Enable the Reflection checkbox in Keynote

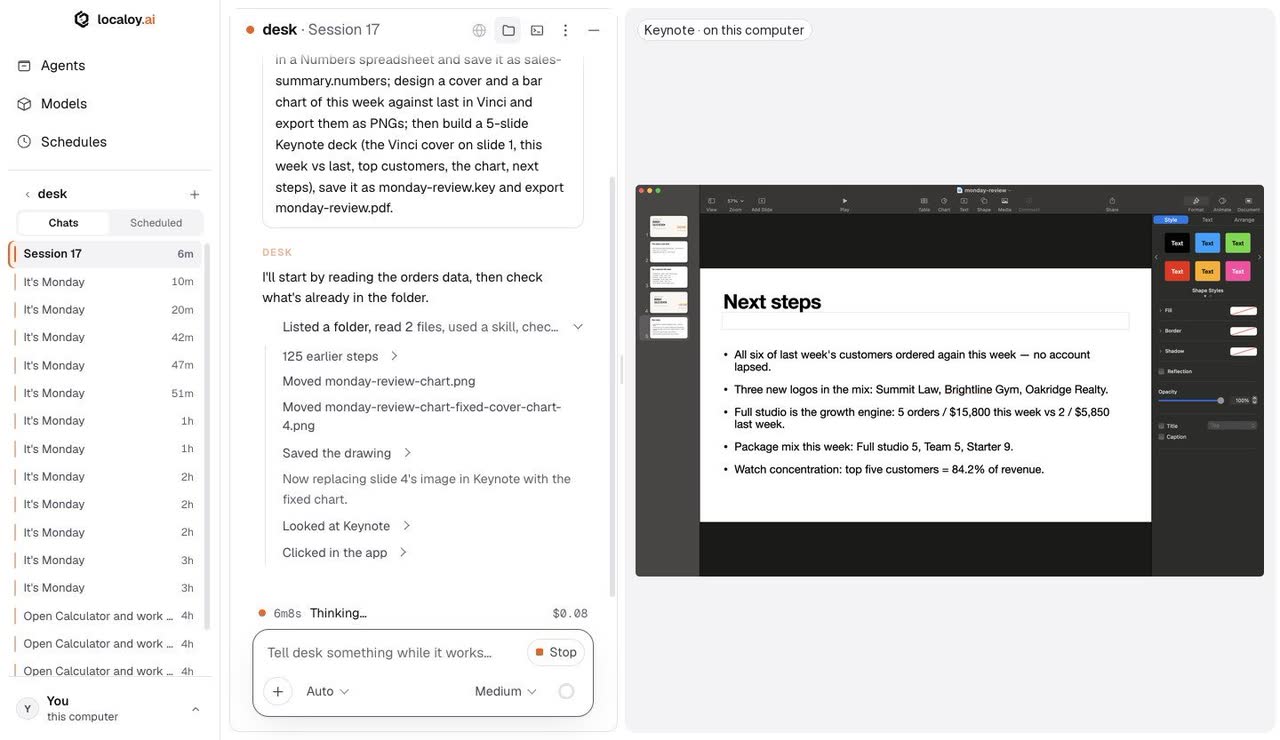1161,371
